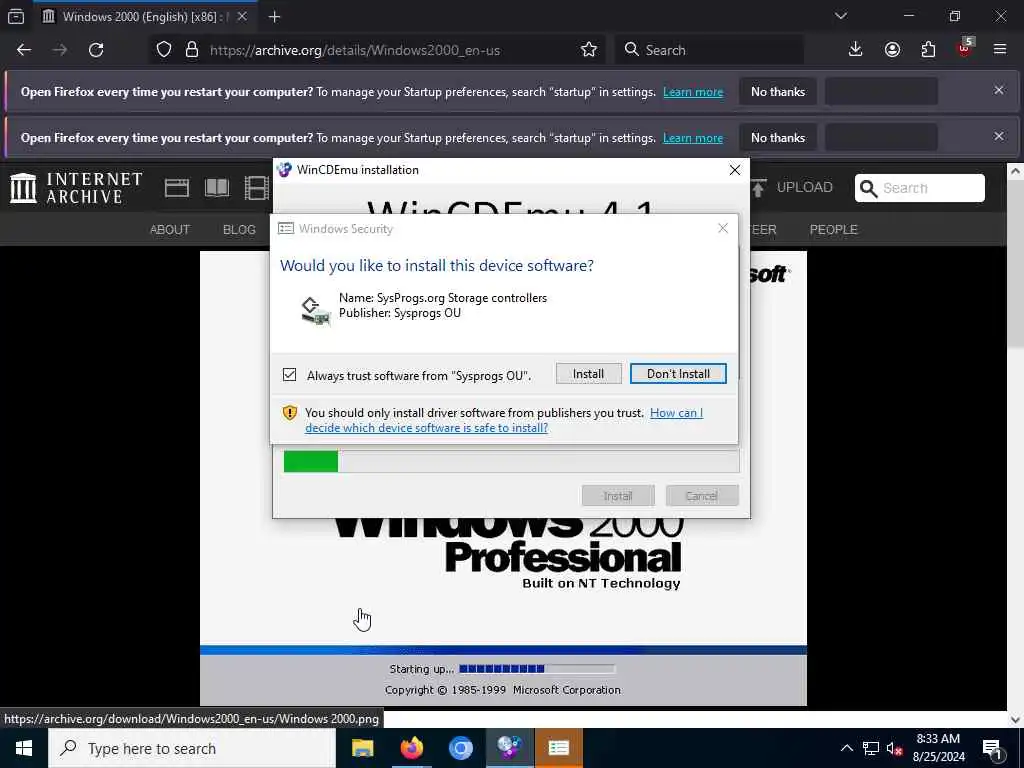Open the notification center icon
1024x768 pixels.
coord(993,748)
